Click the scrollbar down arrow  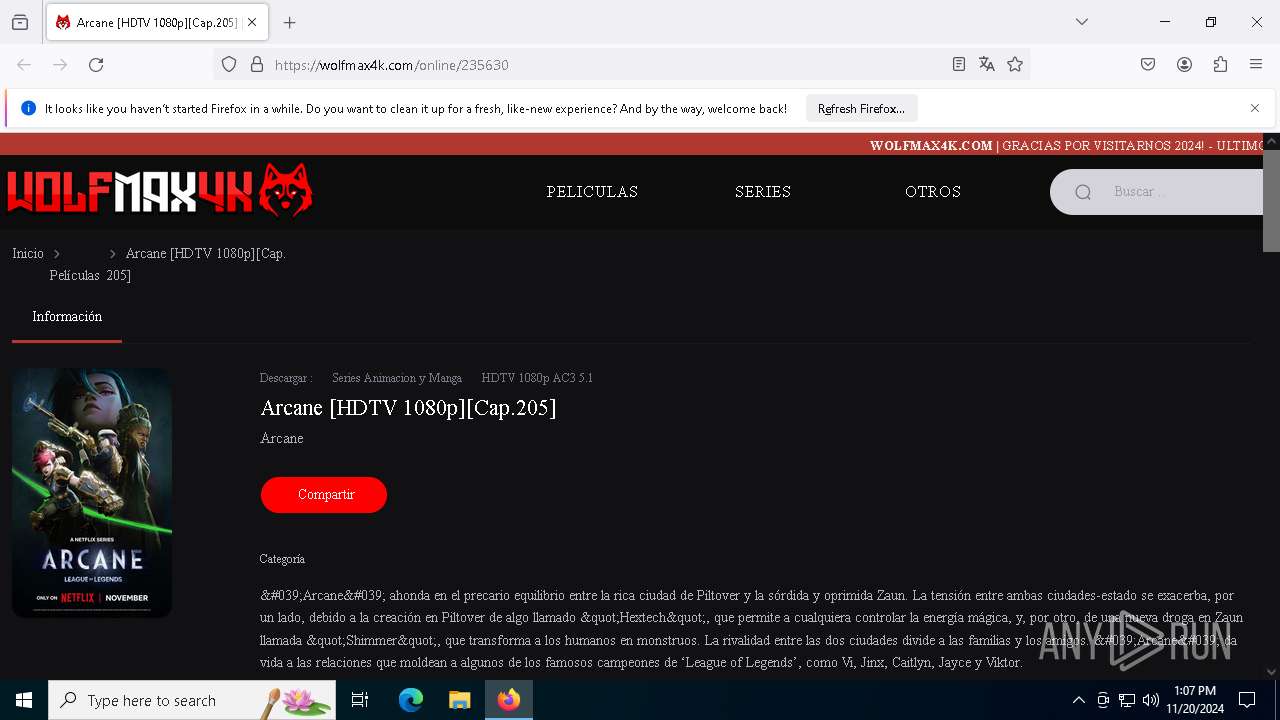[x=1271, y=672]
